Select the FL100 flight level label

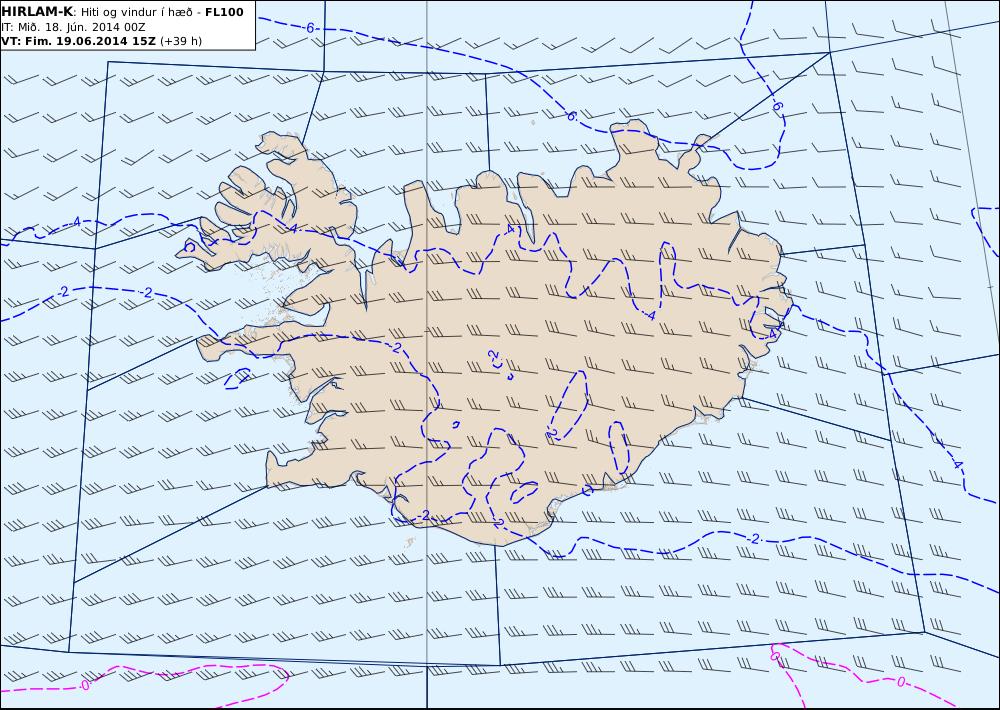[224, 12]
